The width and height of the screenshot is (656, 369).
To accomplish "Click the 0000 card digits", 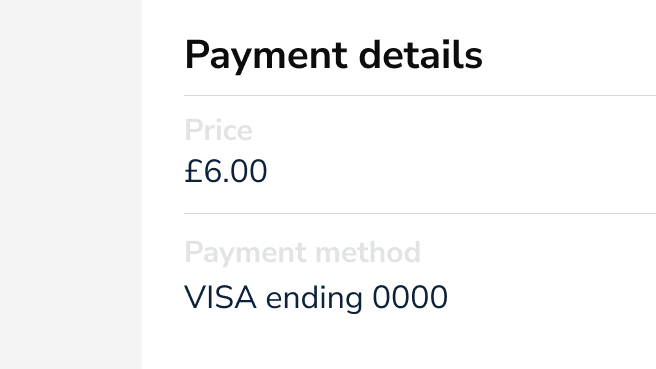I will 410,297.
